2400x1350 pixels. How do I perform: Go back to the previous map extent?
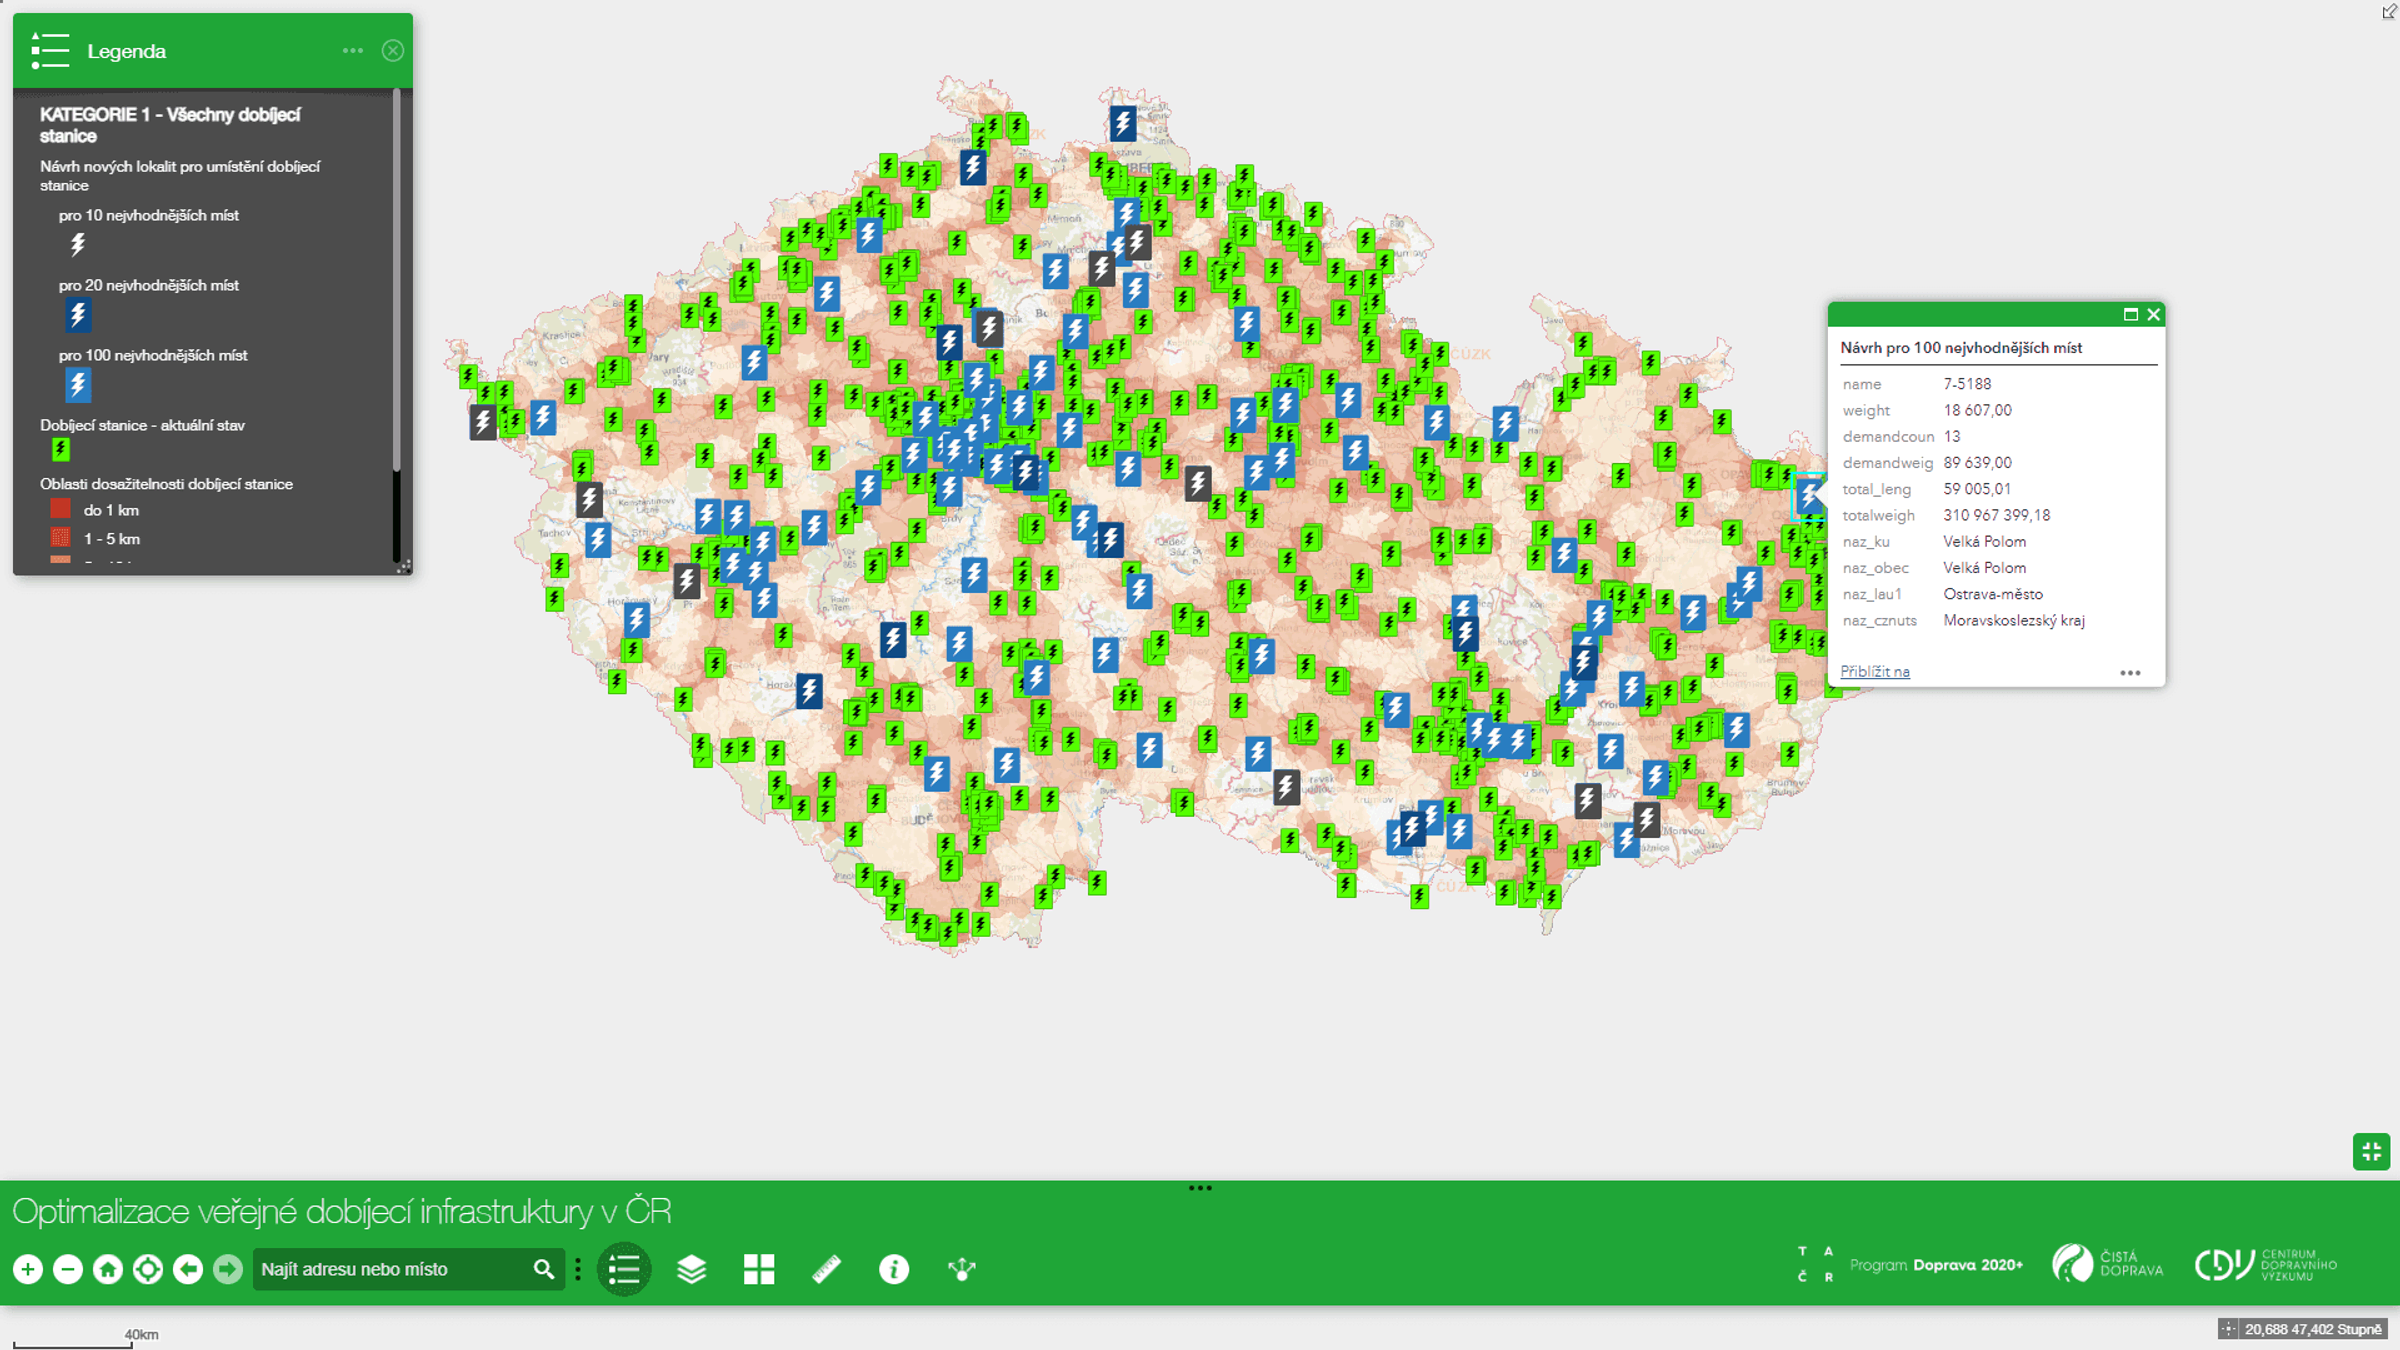(188, 1269)
